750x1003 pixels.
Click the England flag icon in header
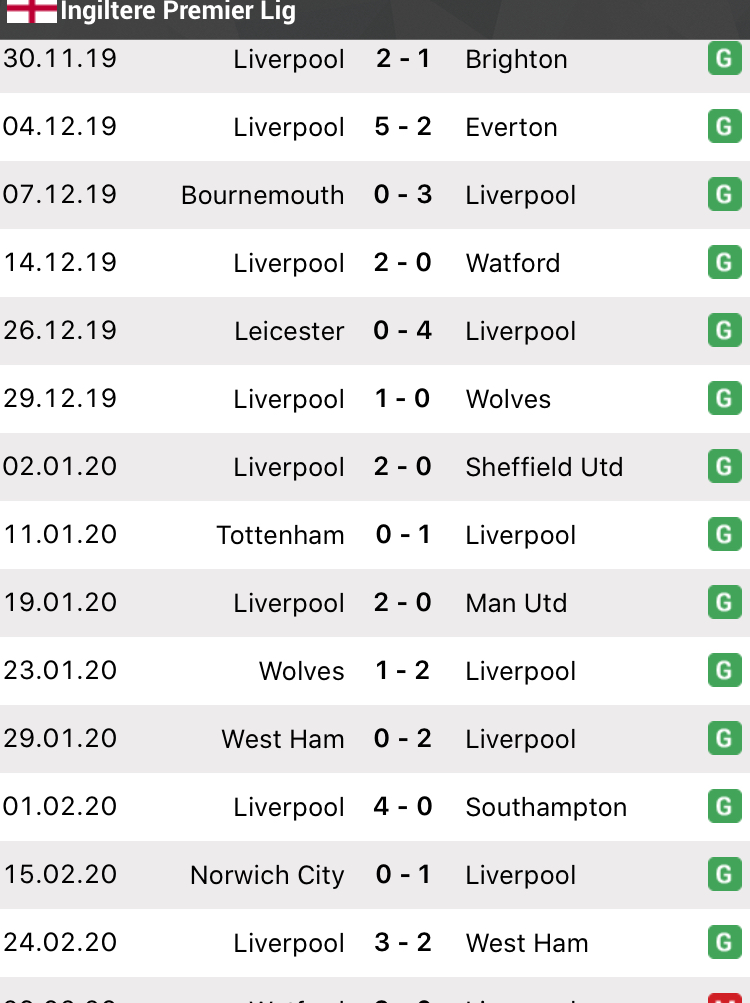click(32, 11)
